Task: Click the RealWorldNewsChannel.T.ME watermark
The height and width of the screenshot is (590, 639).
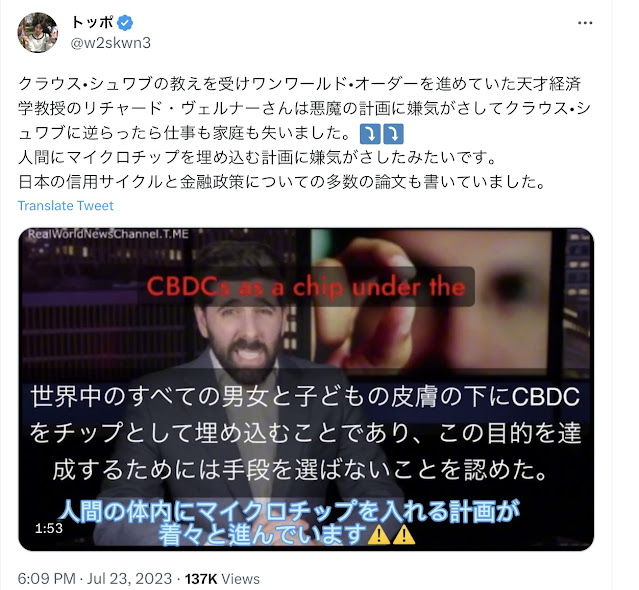Action: pos(108,234)
